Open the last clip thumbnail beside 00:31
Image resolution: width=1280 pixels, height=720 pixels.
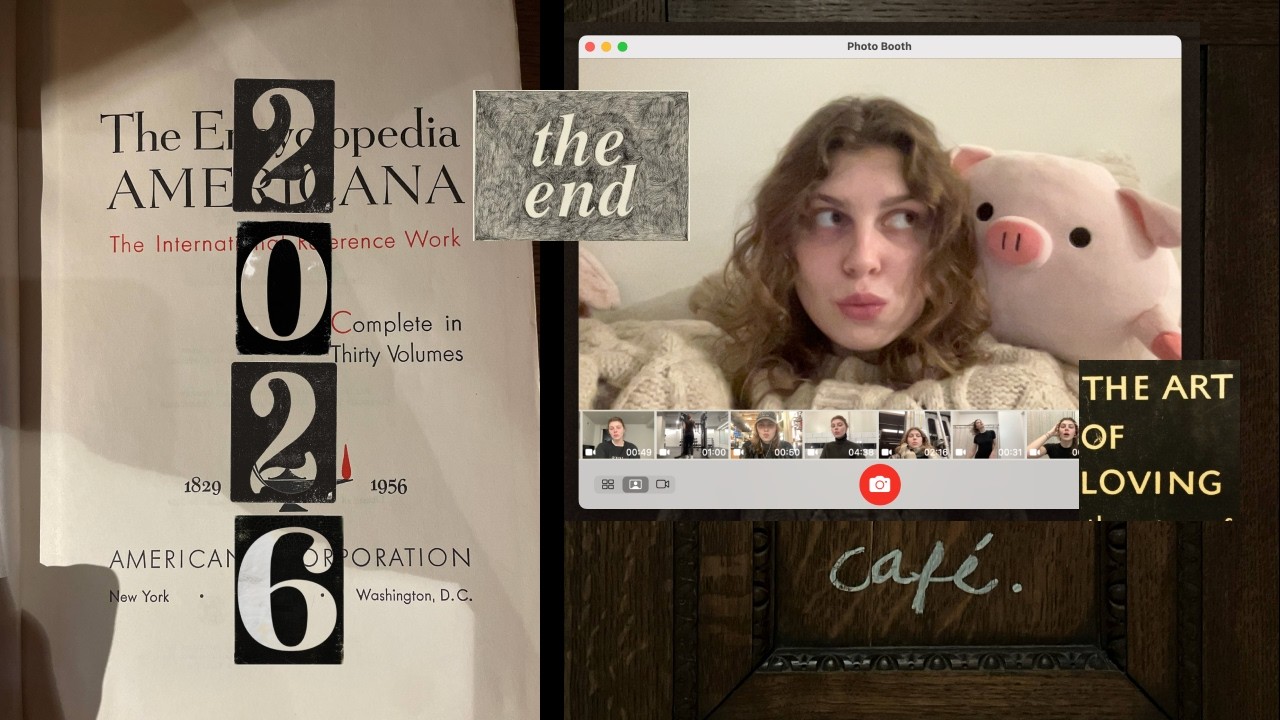tap(1053, 435)
